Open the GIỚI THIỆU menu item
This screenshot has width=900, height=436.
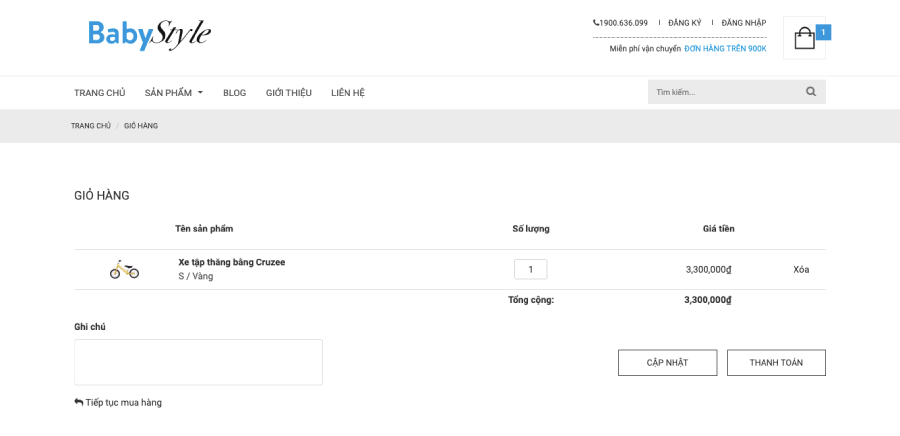[x=289, y=92]
